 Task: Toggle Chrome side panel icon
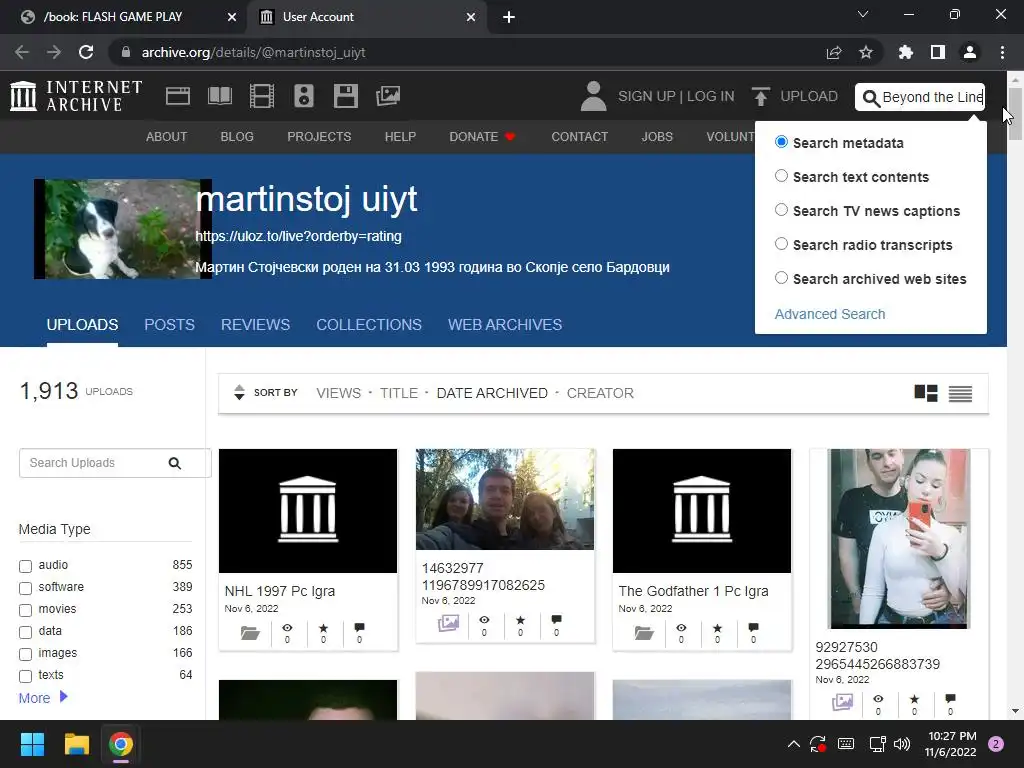pyautogui.click(x=938, y=52)
